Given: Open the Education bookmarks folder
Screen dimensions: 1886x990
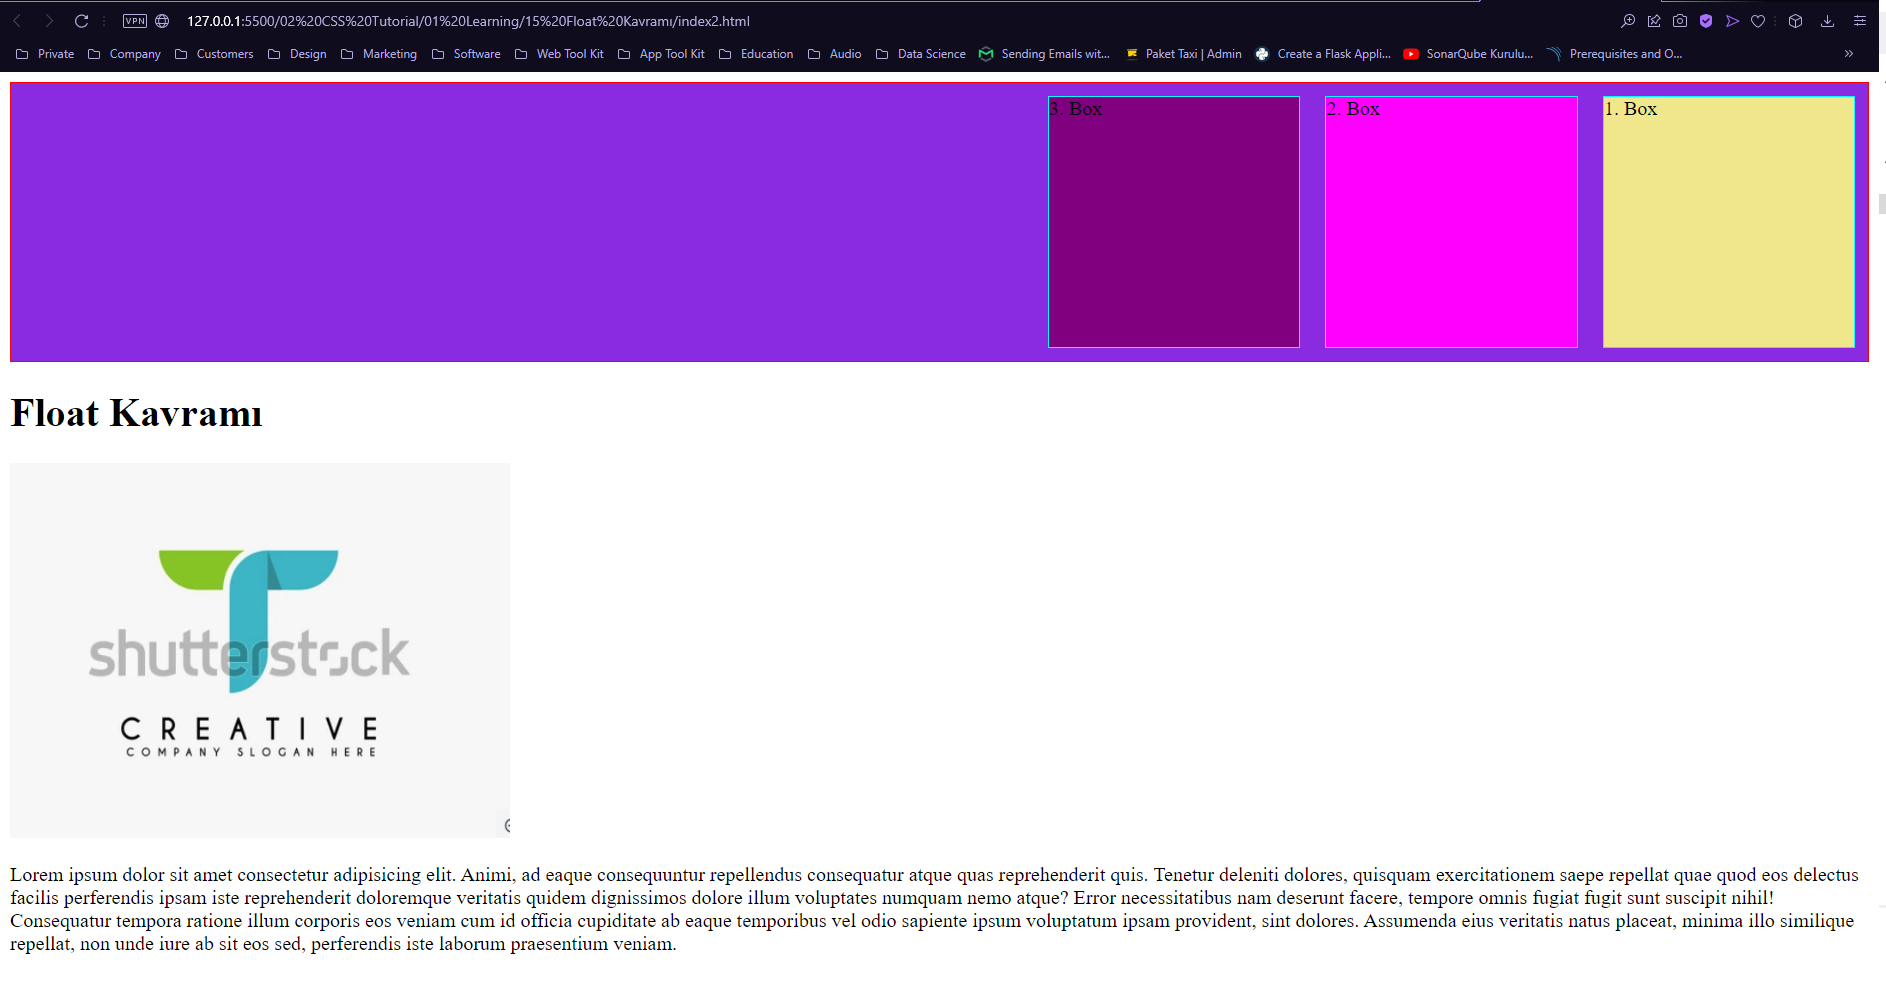Looking at the screenshot, I should tap(767, 54).
